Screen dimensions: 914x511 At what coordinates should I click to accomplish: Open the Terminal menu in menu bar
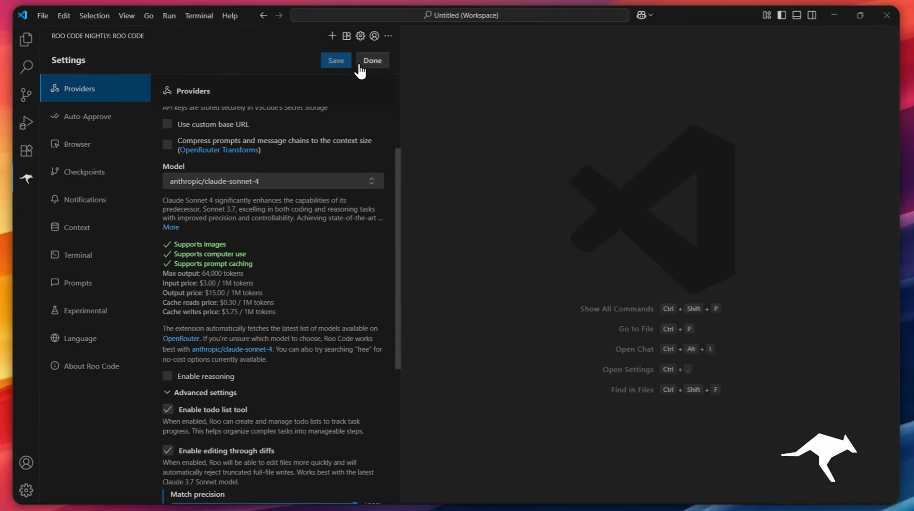(x=199, y=16)
